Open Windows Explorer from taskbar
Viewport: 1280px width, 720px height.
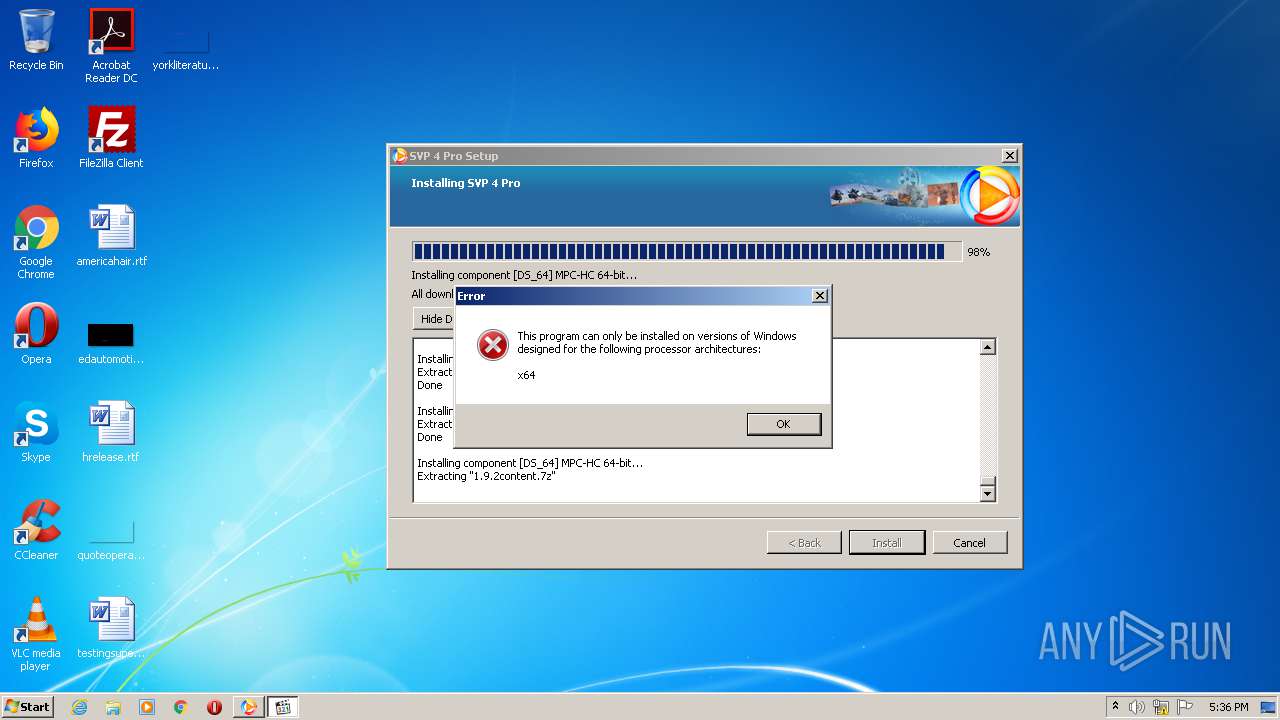(x=113, y=707)
